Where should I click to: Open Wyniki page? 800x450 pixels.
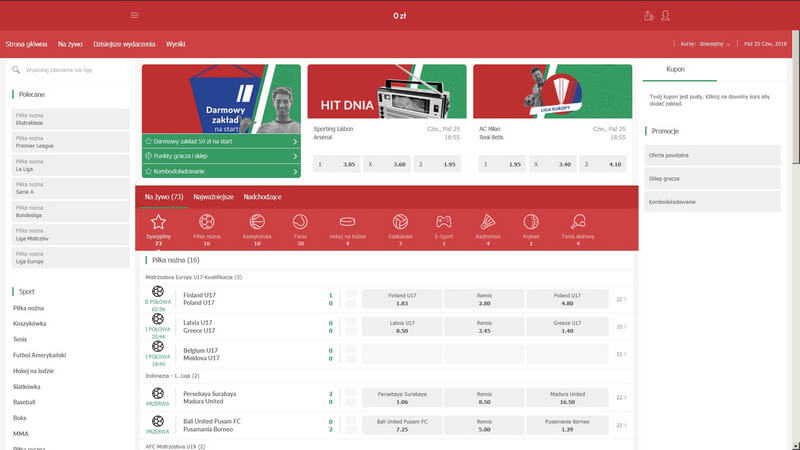176,44
